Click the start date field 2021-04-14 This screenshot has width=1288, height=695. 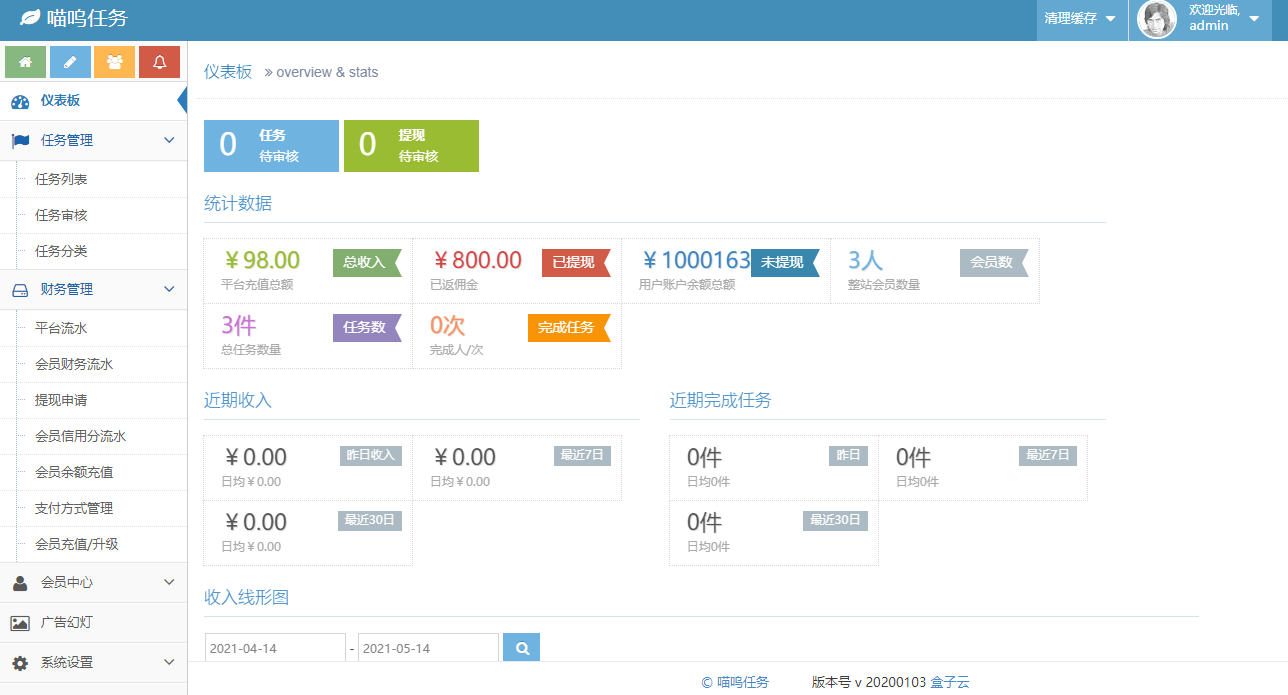275,648
